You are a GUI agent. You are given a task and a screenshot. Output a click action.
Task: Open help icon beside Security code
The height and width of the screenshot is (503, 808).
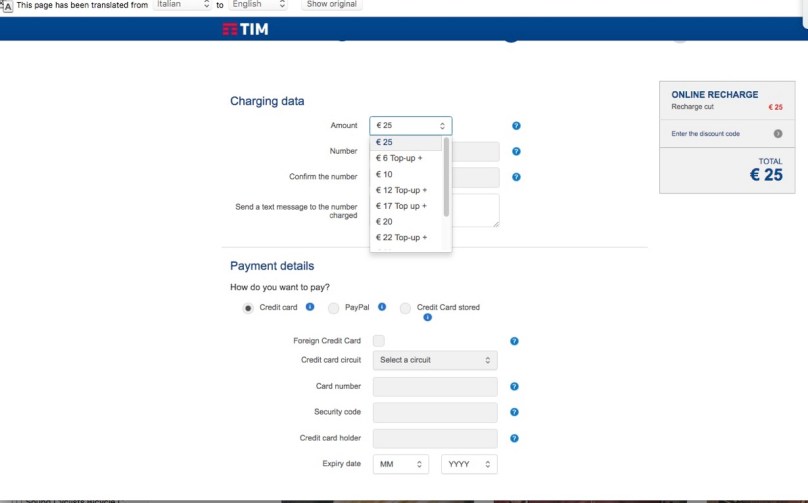coord(514,412)
